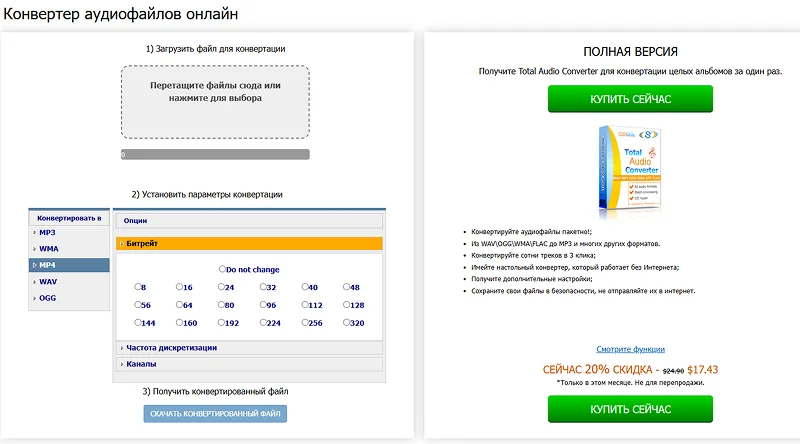The image size is (800, 444).
Task: Choose the Do not change bitrate option
Action: tap(222, 269)
